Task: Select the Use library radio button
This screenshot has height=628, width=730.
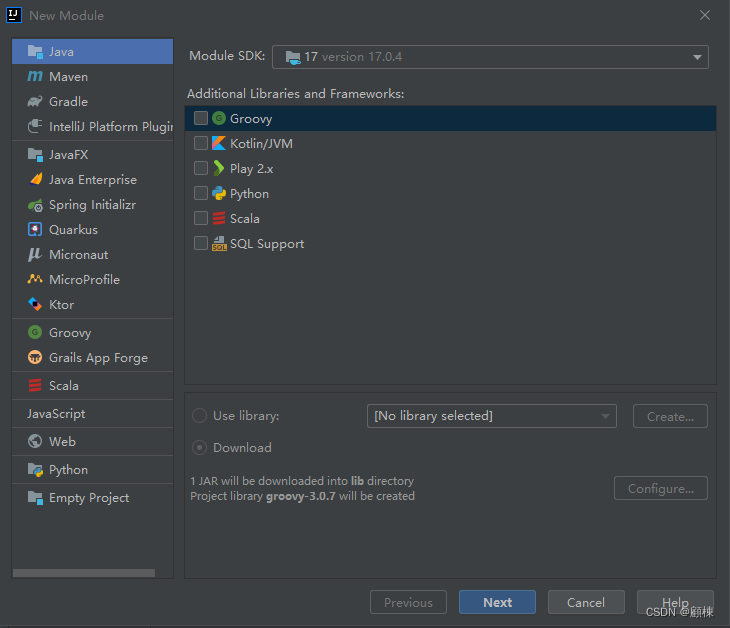Action: click(x=199, y=416)
